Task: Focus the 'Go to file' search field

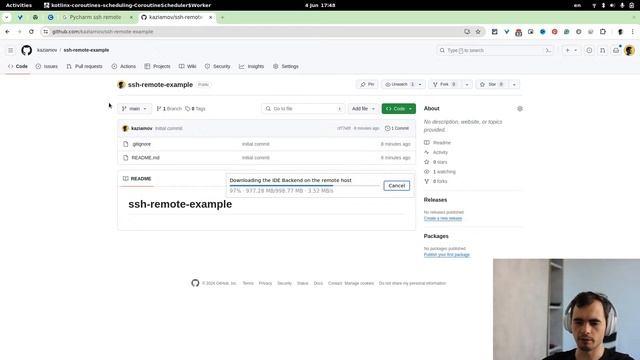Action: coord(303,109)
